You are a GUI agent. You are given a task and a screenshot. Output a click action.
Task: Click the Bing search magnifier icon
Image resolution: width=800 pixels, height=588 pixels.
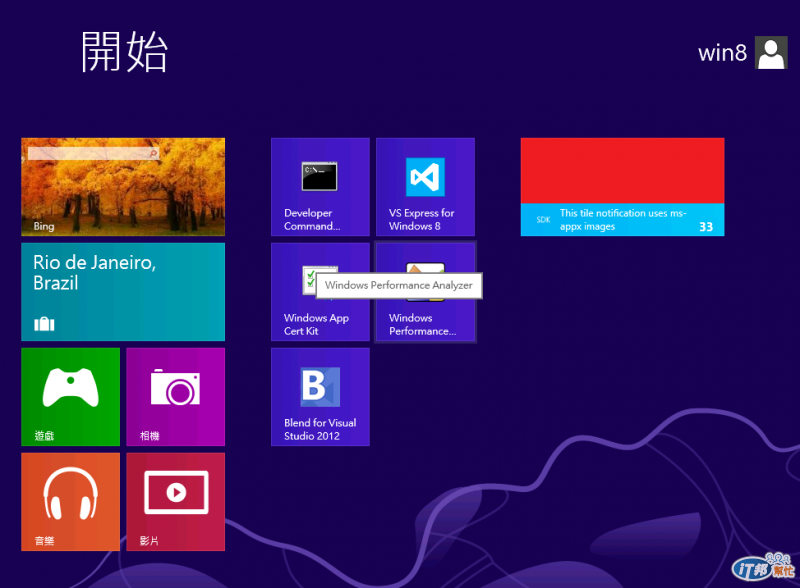pos(153,153)
